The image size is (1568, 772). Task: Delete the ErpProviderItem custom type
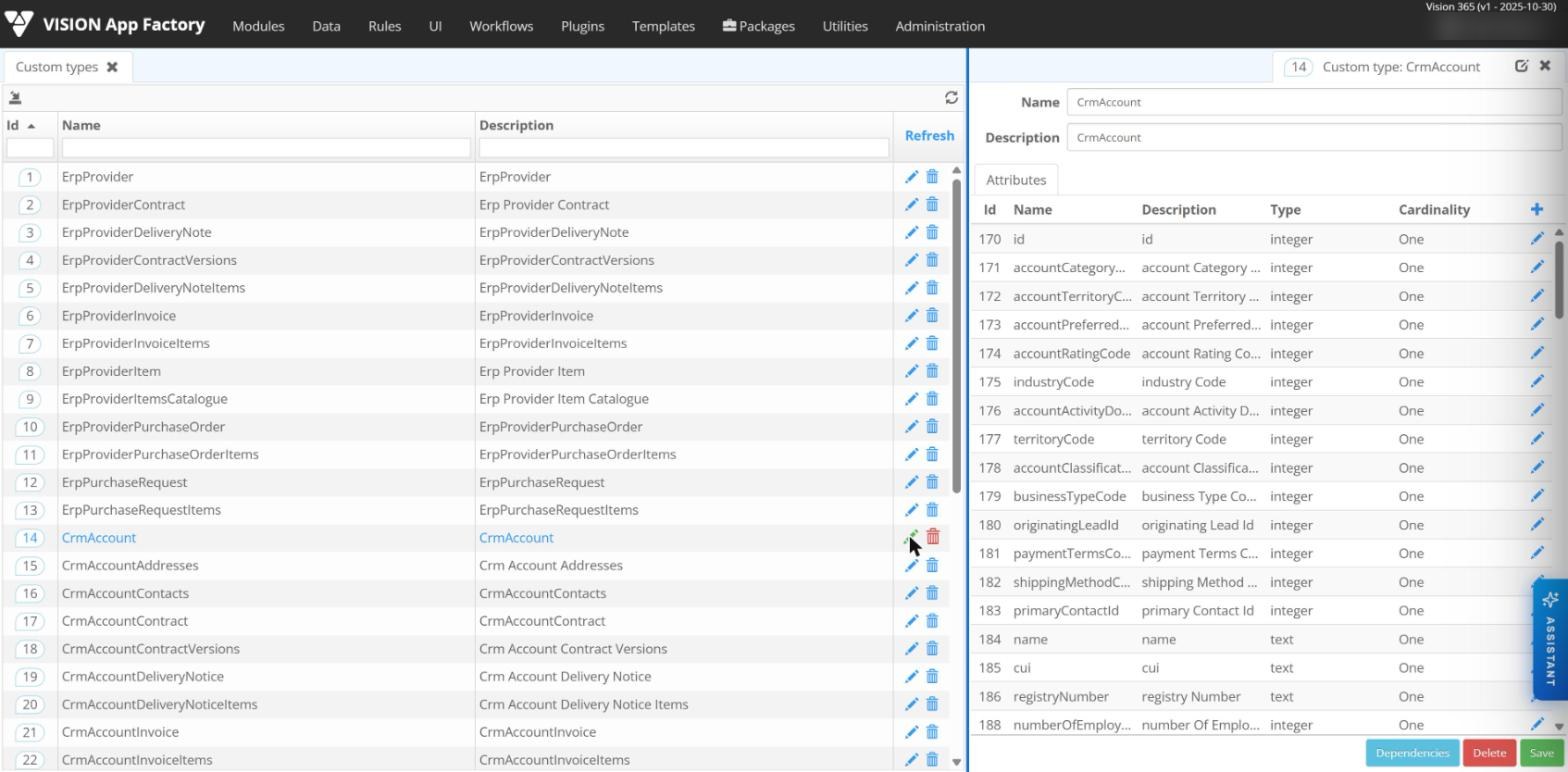click(x=932, y=371)
